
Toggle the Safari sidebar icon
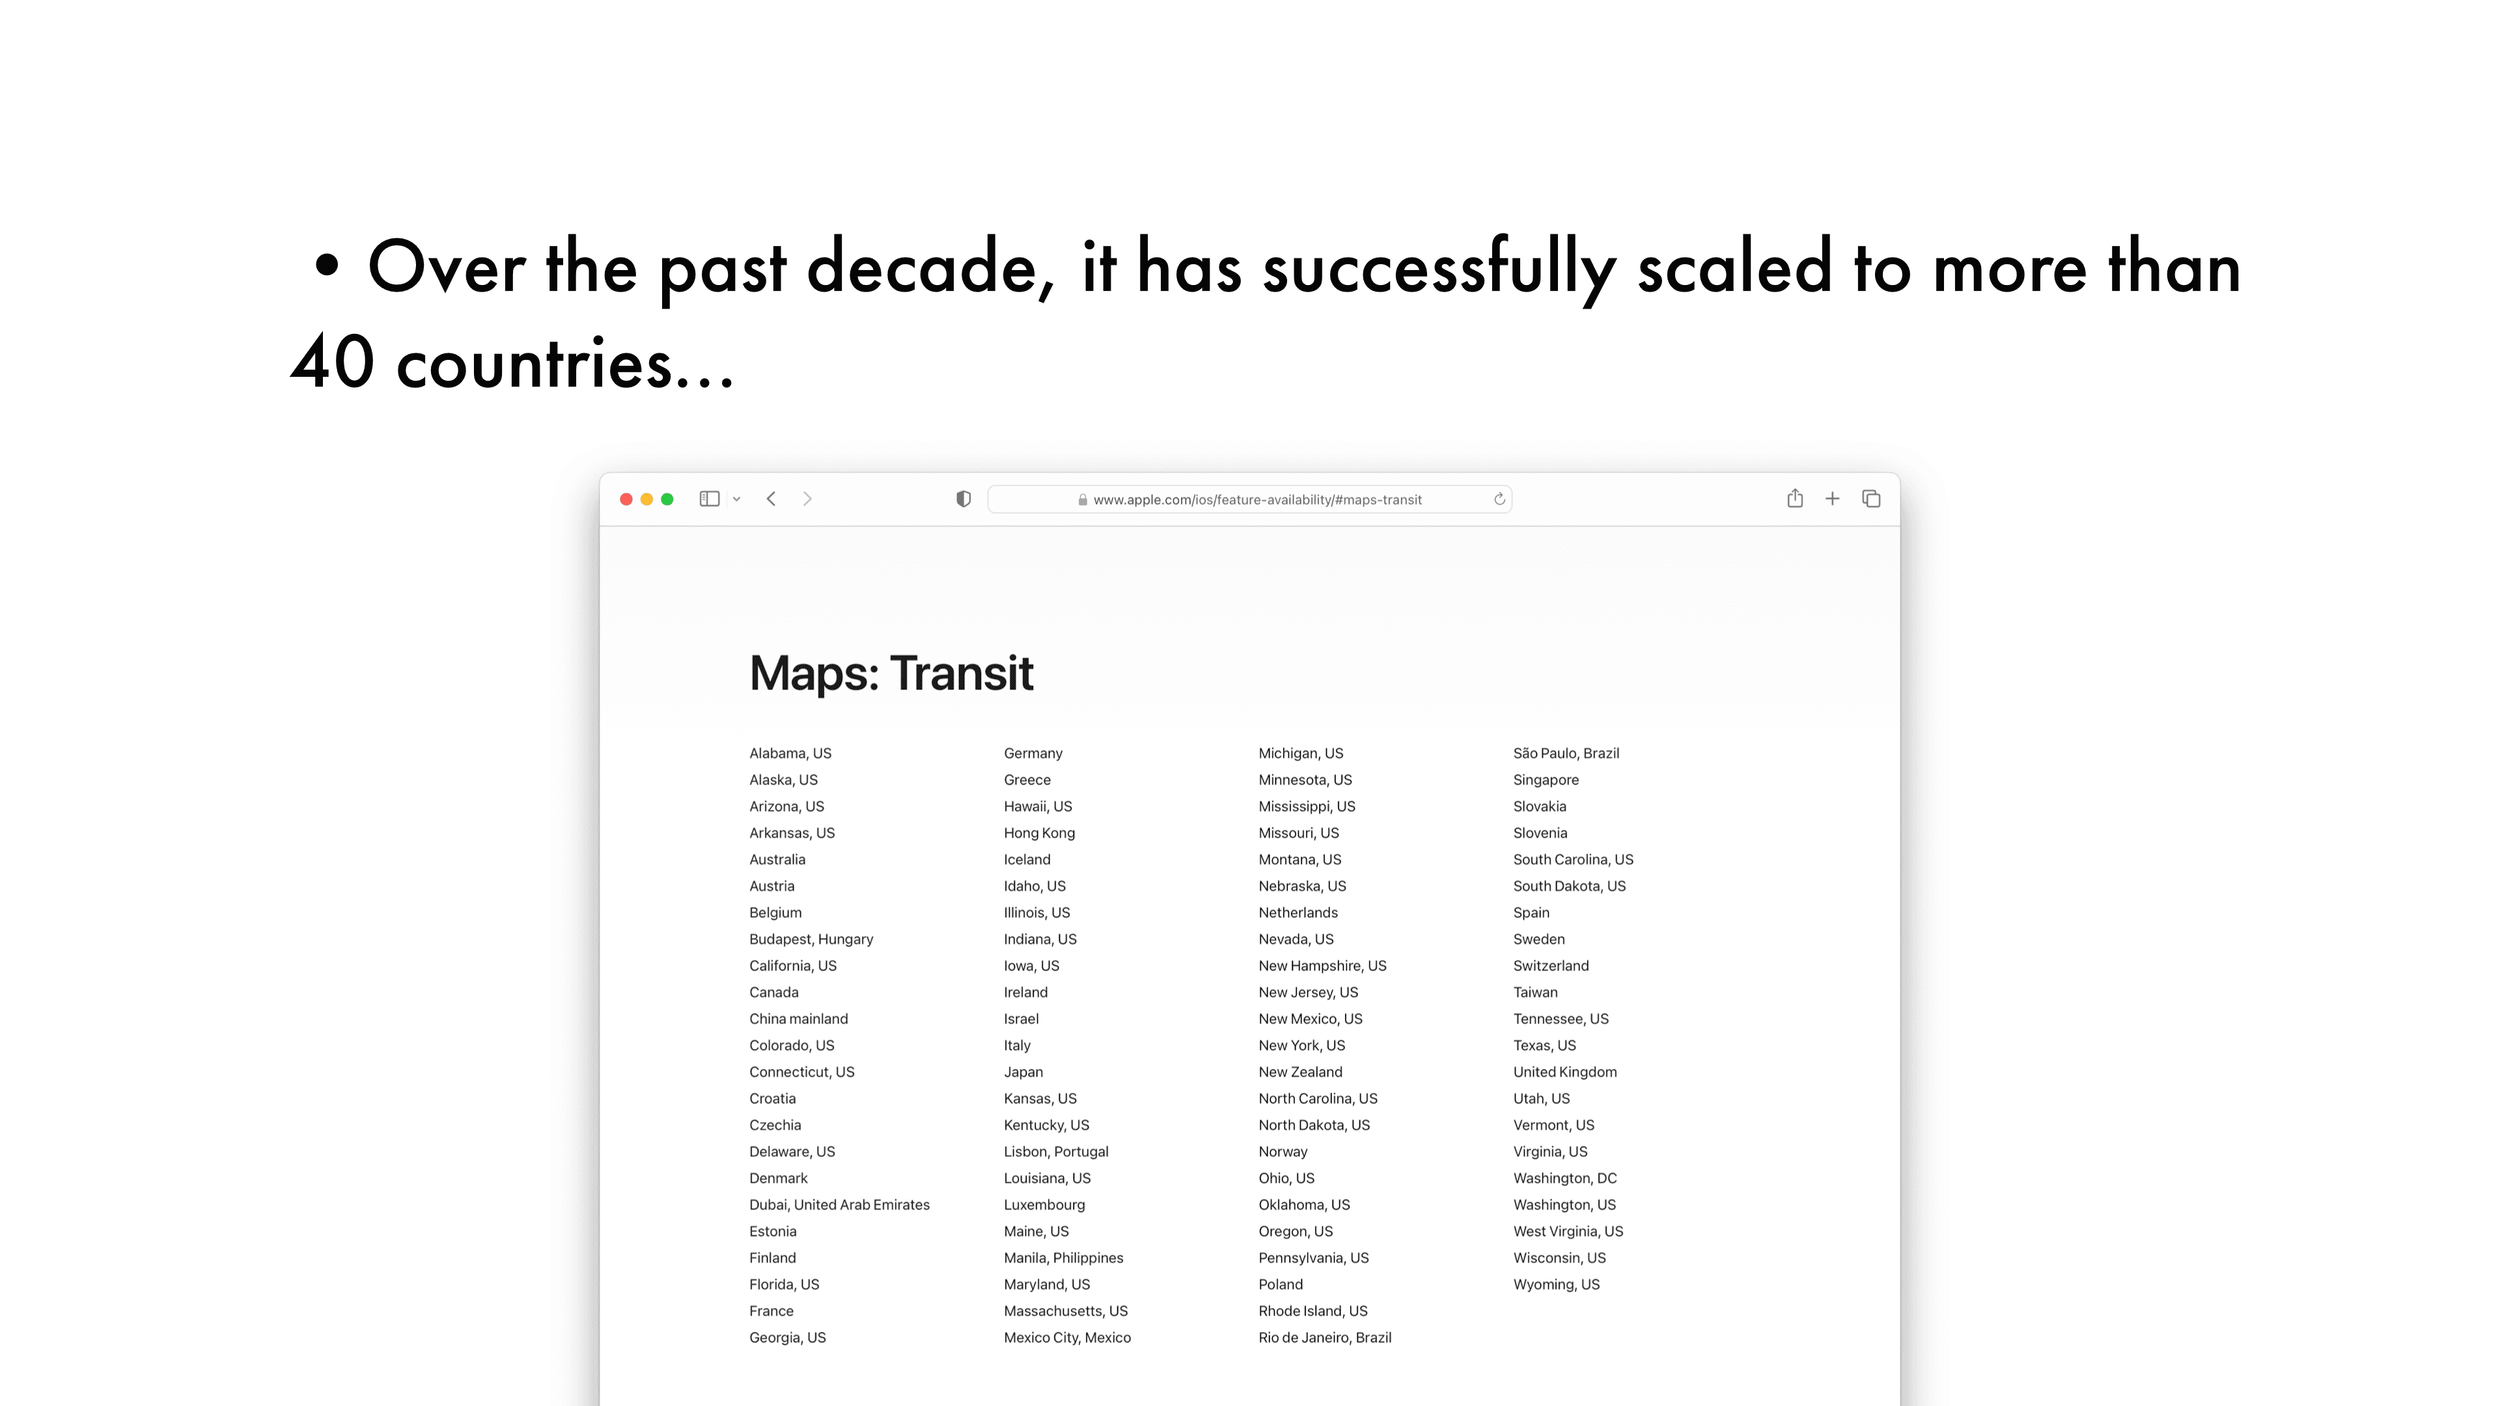[x=709, y=499]
